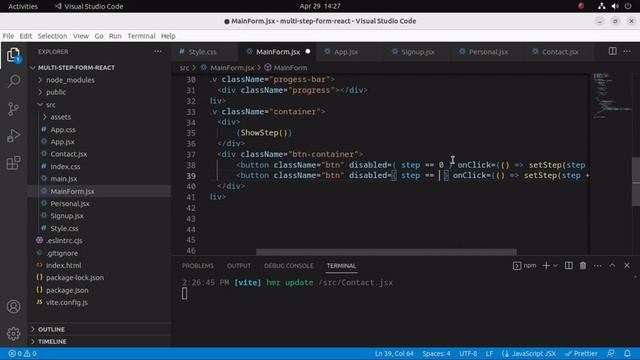Open the Accounts menu icon
Image resolution: width=640 pixels, height=360 pixels.
[x=13, y=307]
